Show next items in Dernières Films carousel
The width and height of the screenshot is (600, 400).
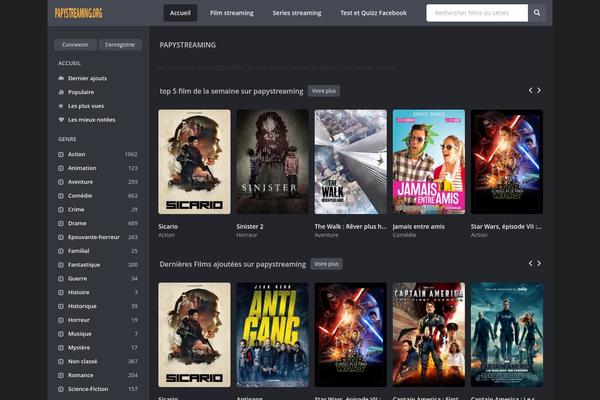pos(539,263)
